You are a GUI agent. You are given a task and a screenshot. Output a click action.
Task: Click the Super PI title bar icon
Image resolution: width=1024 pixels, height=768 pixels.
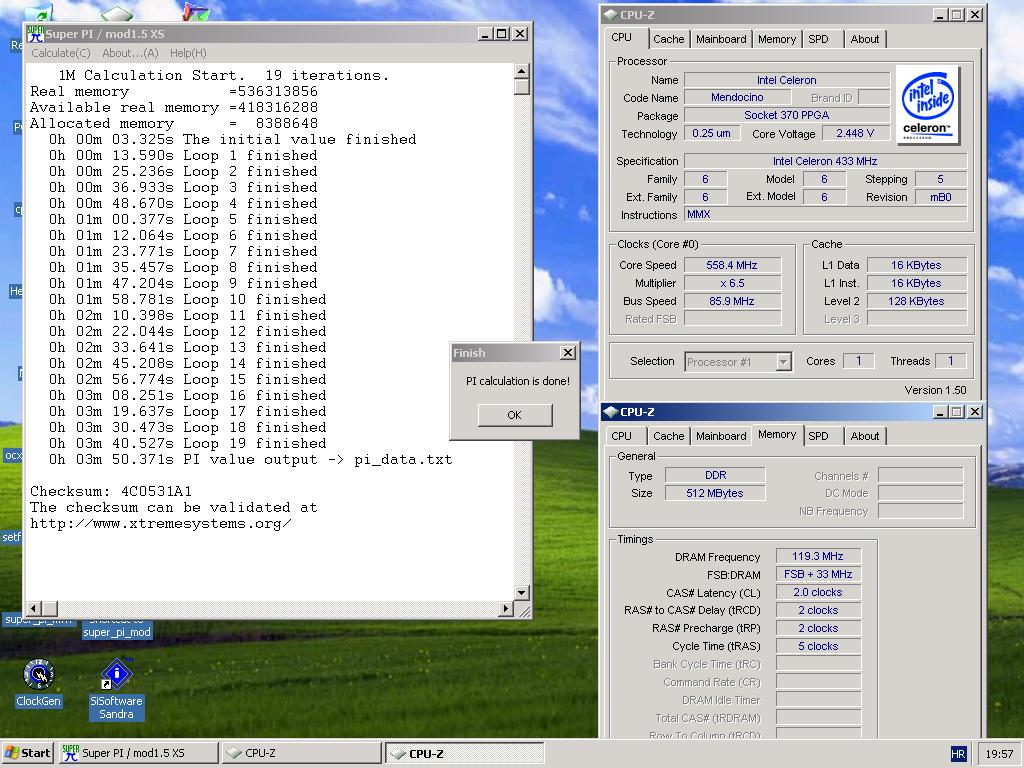pyautogui.click(x=35, y=34)
